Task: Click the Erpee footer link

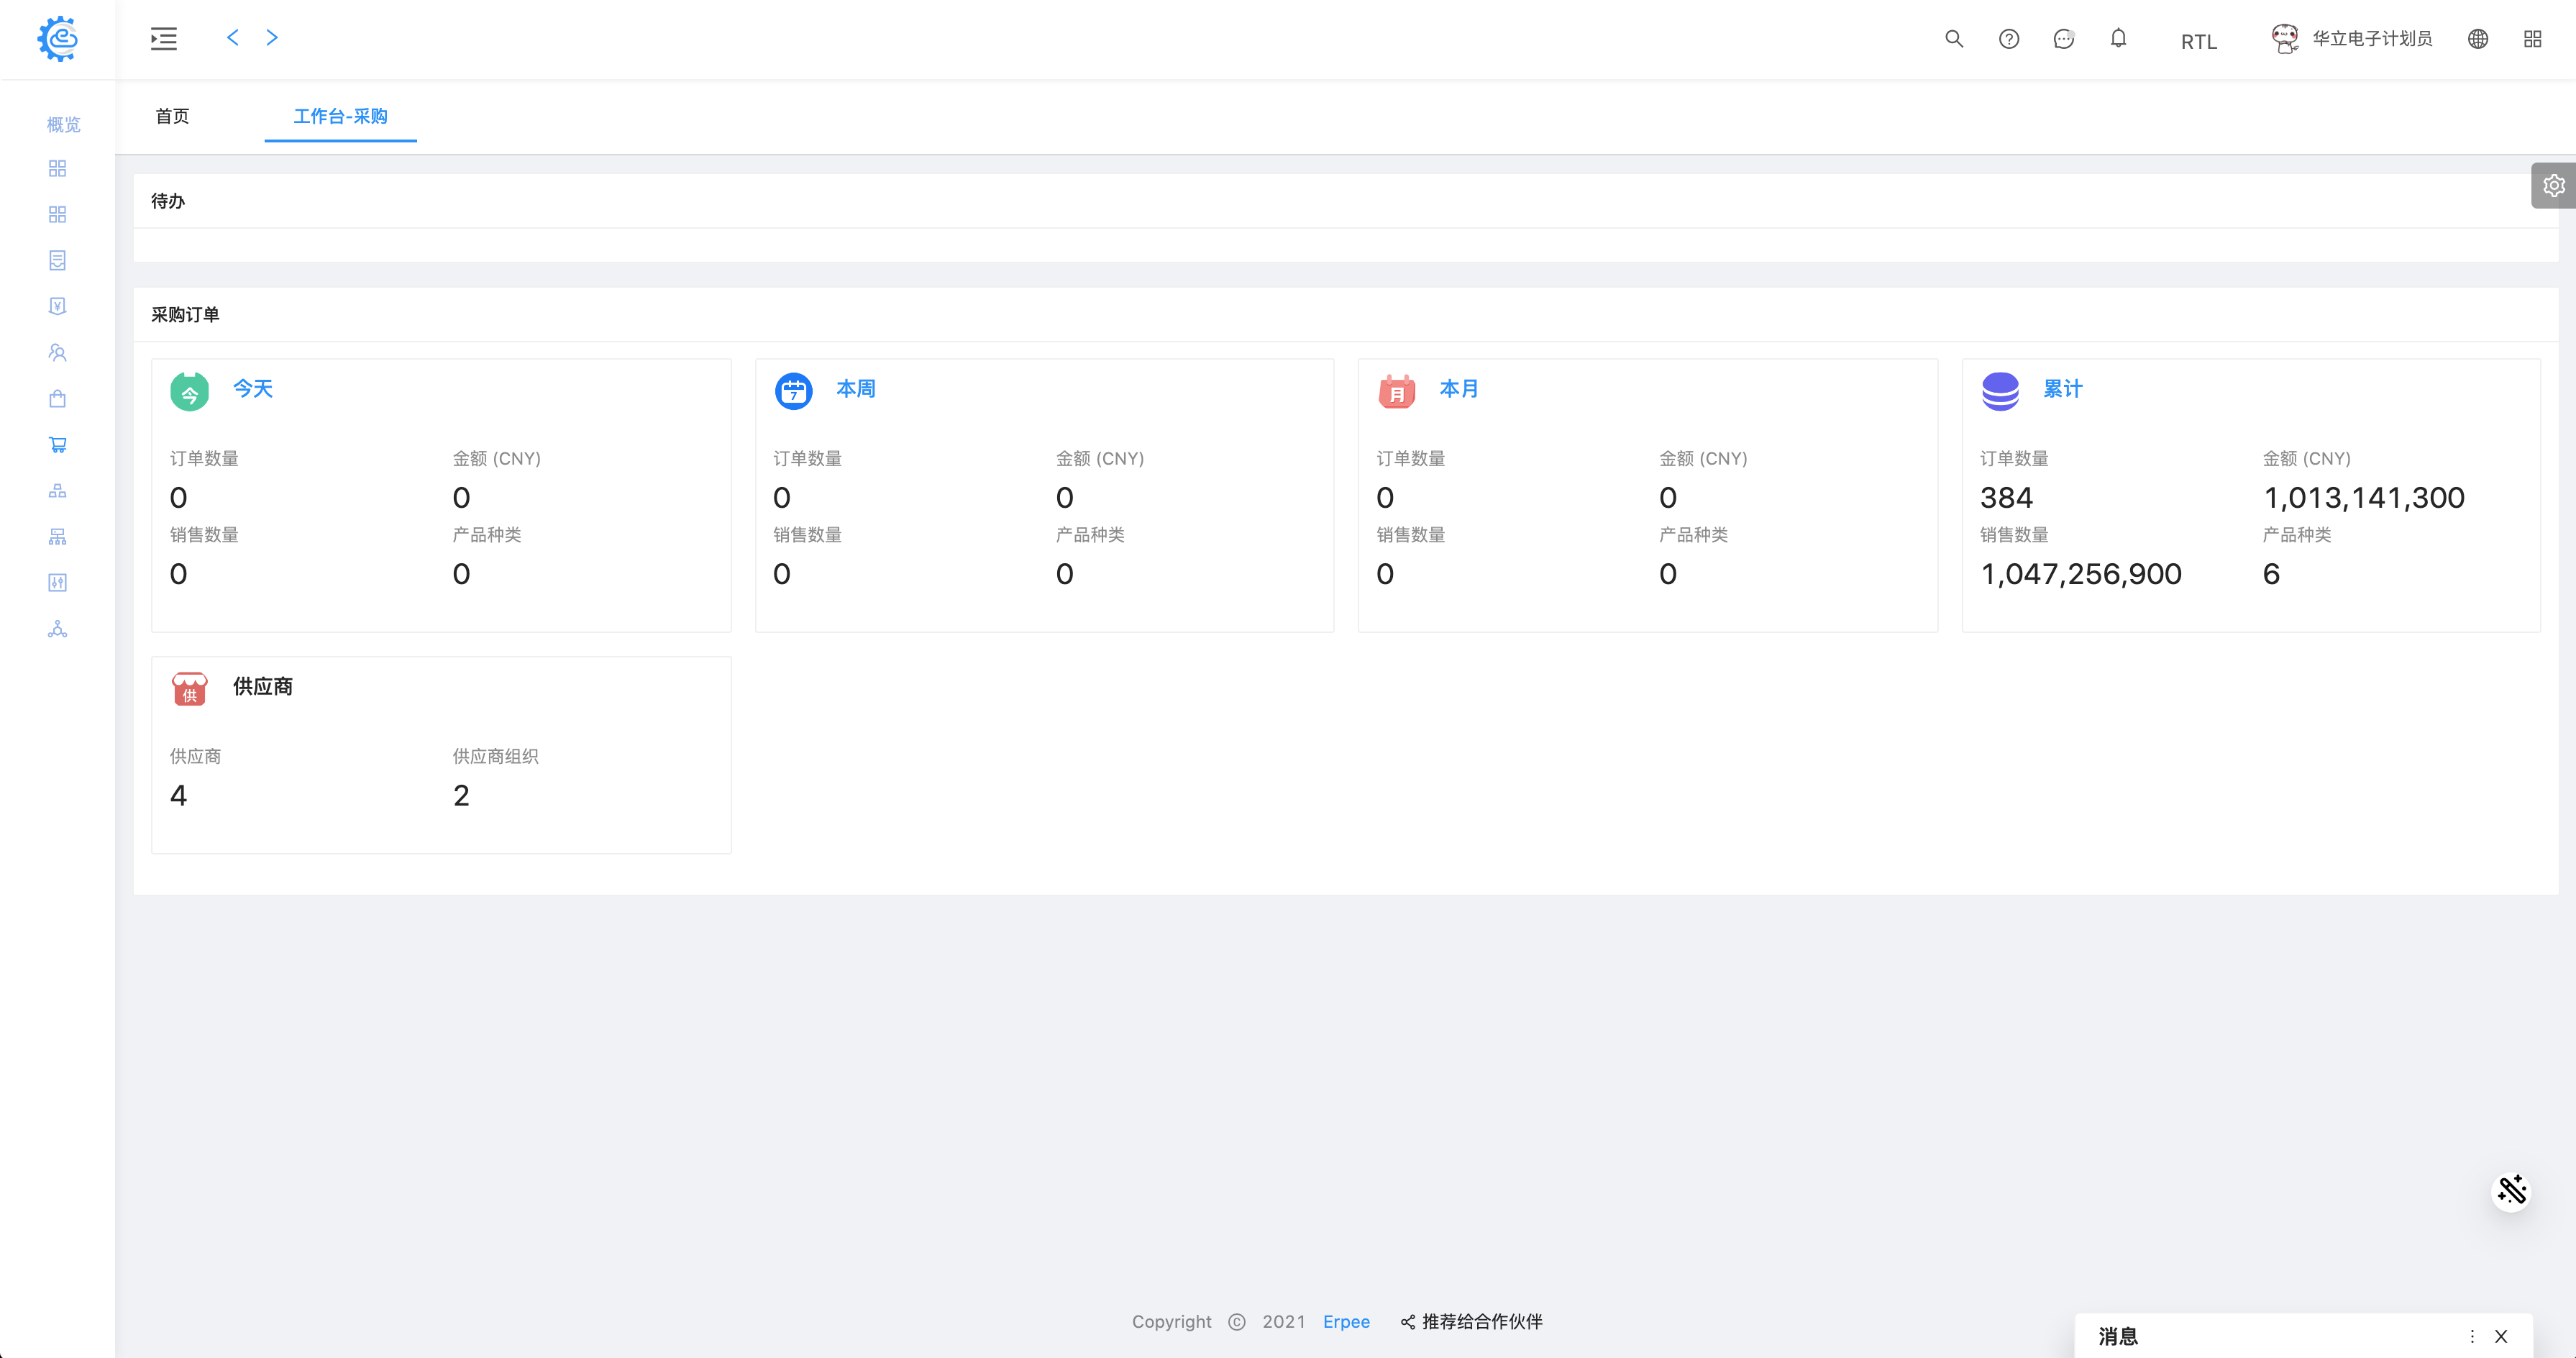Action: (1346, 1322)
